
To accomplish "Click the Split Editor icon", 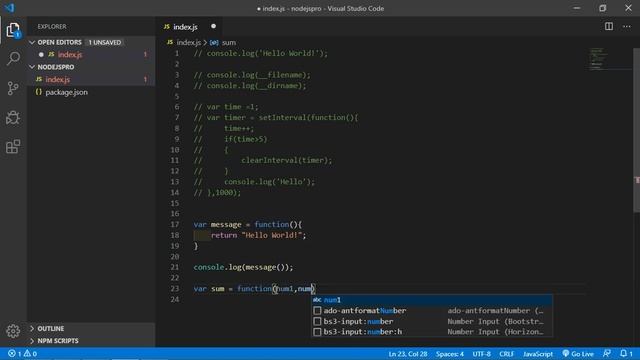I will coord(609,27).
